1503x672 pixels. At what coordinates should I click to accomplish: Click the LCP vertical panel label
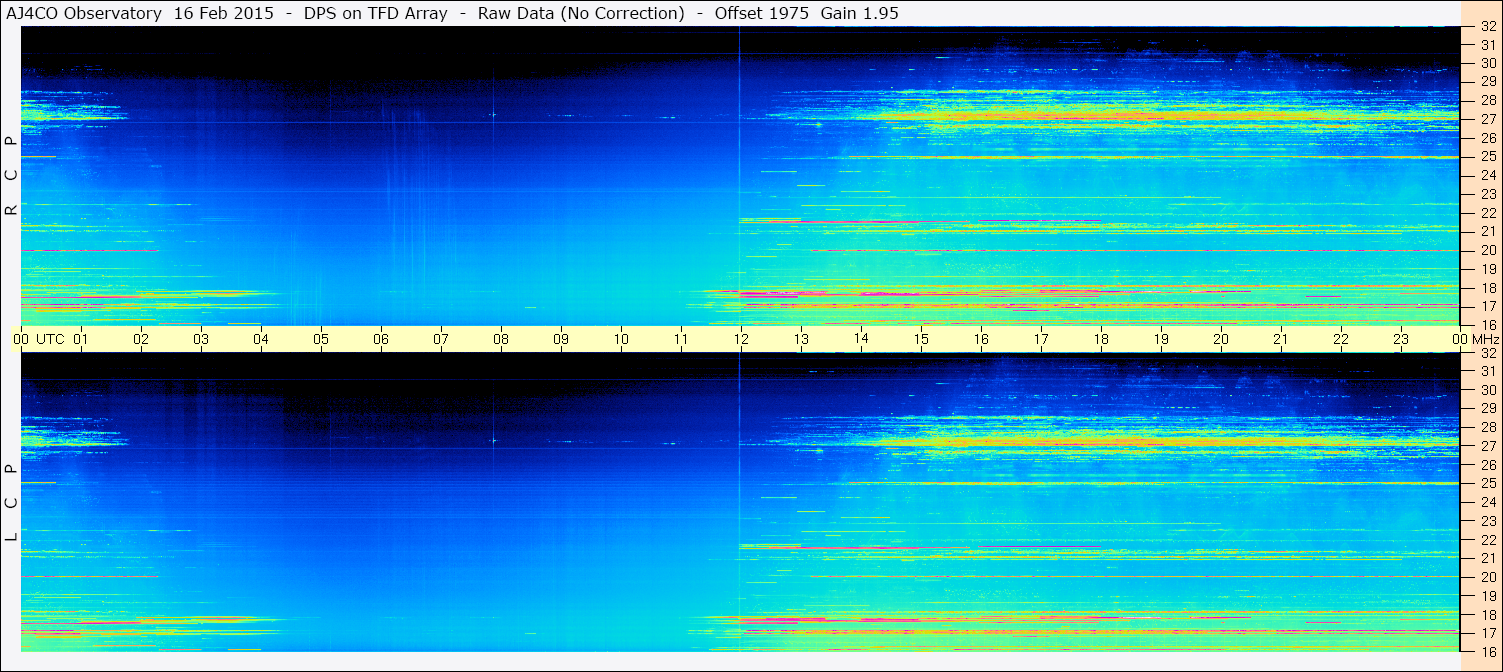[x=11, y=503]
